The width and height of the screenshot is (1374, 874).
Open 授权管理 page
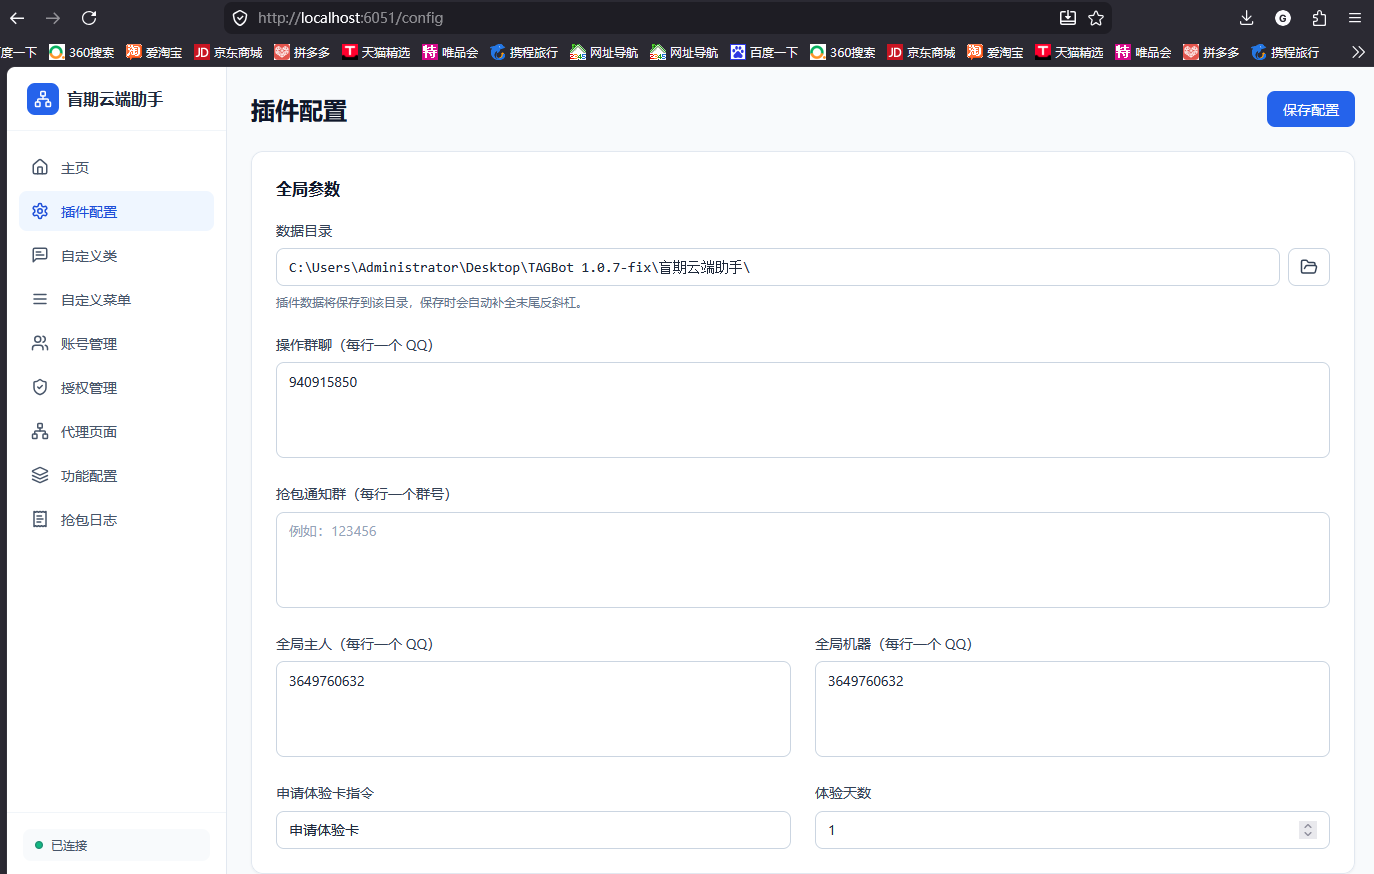coord(116,387)
